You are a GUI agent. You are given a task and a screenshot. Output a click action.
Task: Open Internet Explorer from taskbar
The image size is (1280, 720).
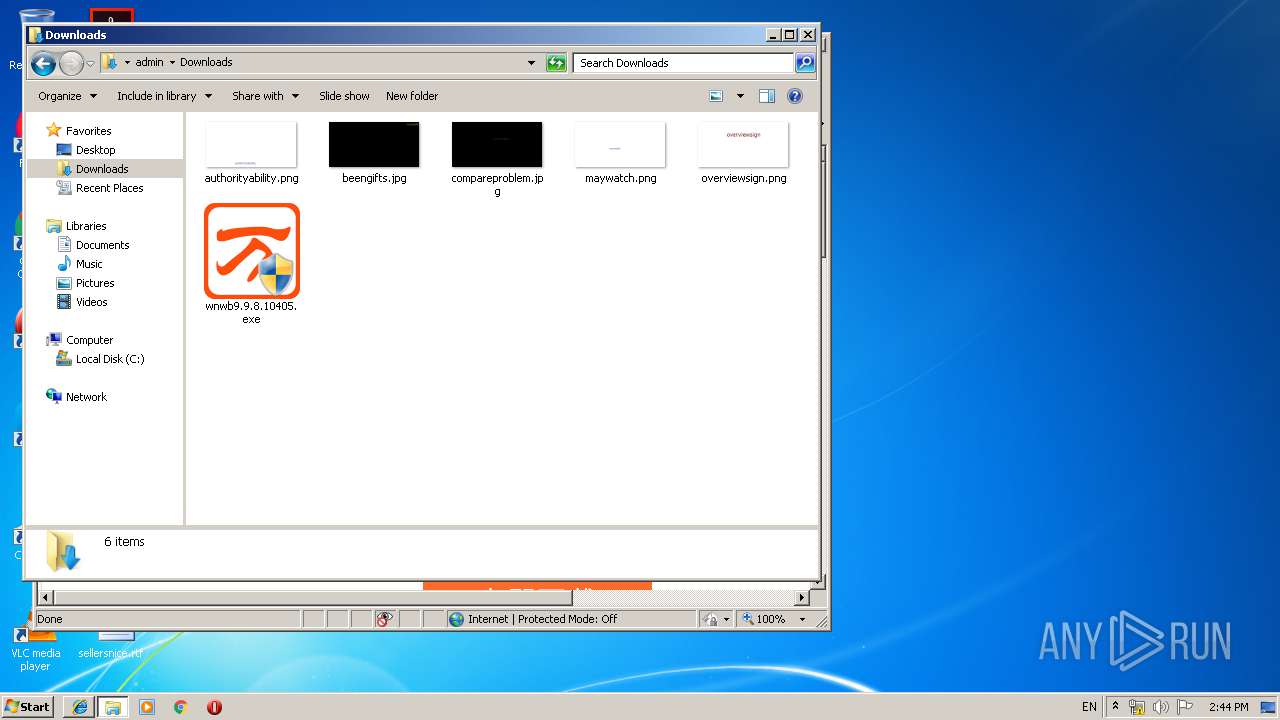pos(80,706)
